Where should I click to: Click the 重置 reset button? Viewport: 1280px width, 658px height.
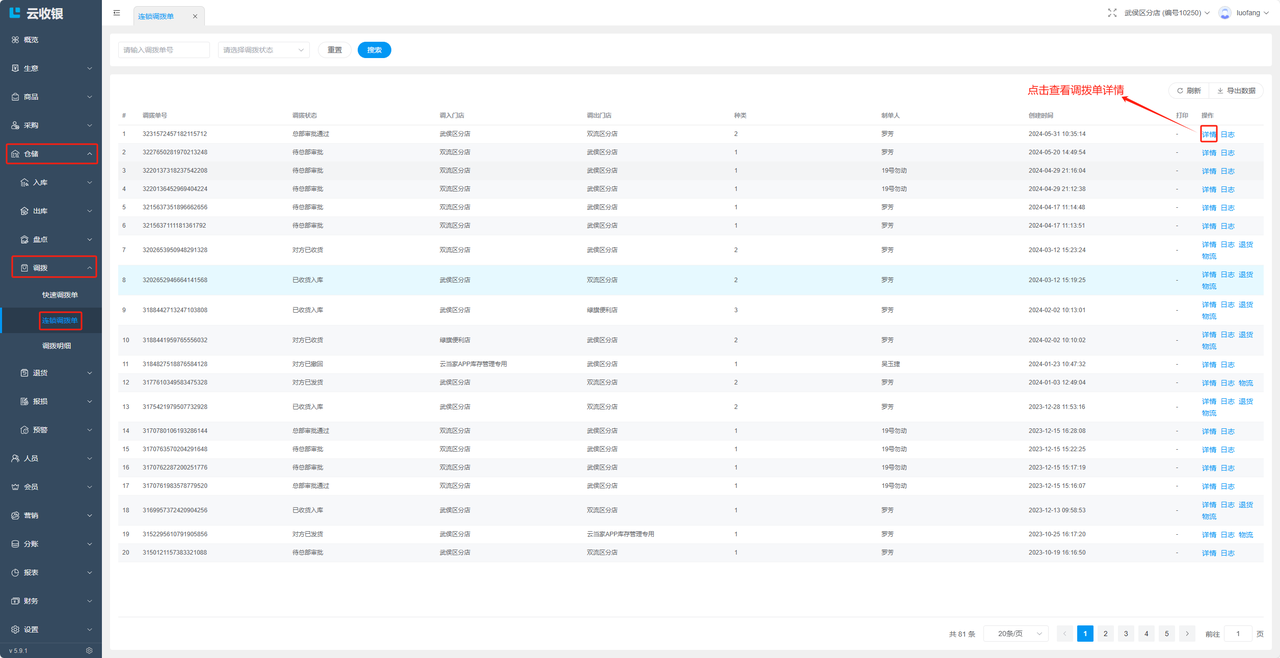(x=335, y=50)
